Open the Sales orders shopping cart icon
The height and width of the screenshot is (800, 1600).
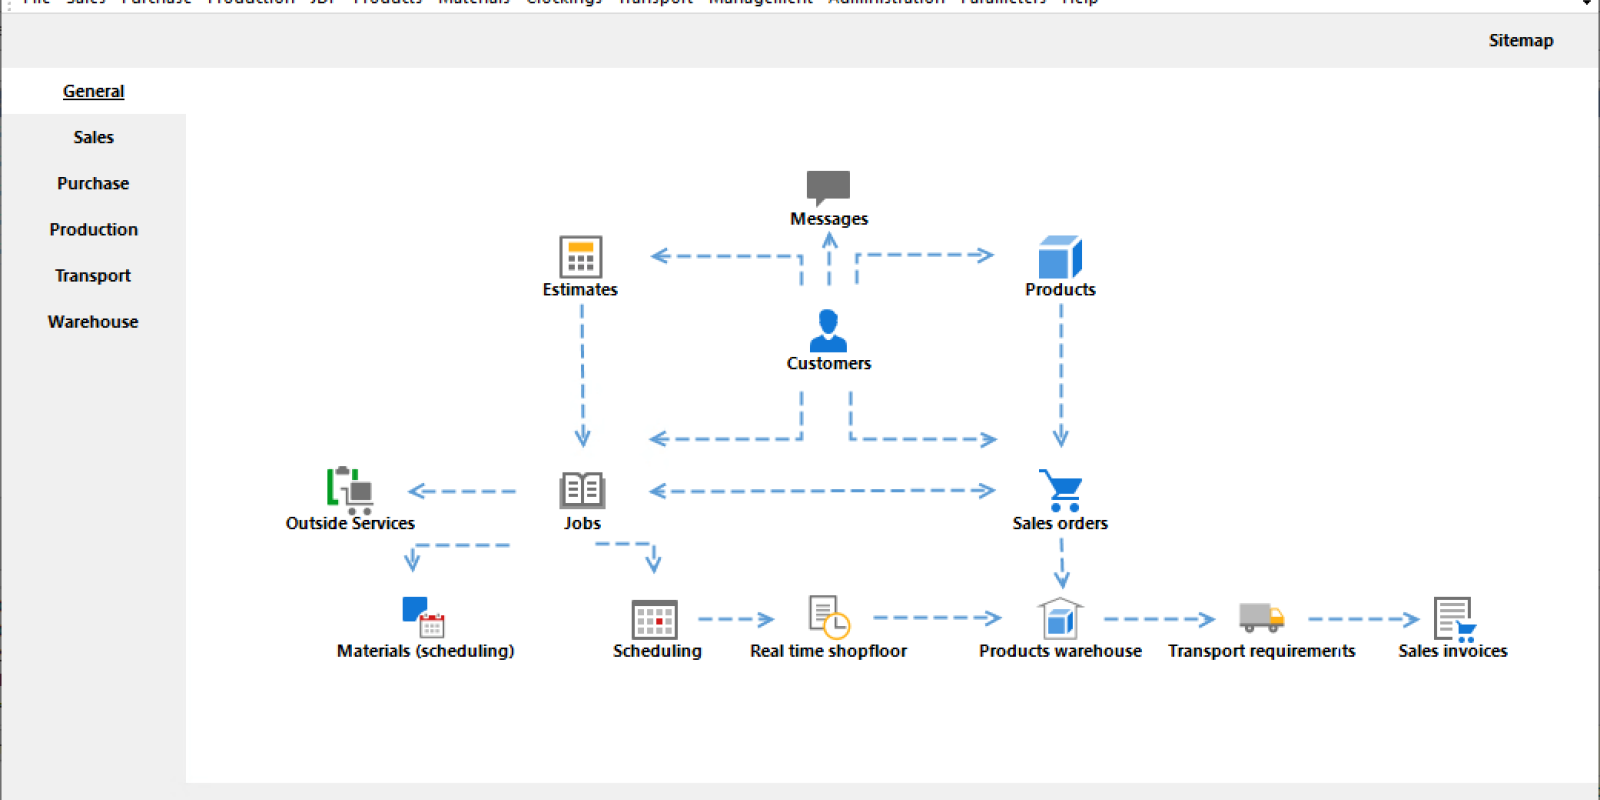coord(1060,491)
